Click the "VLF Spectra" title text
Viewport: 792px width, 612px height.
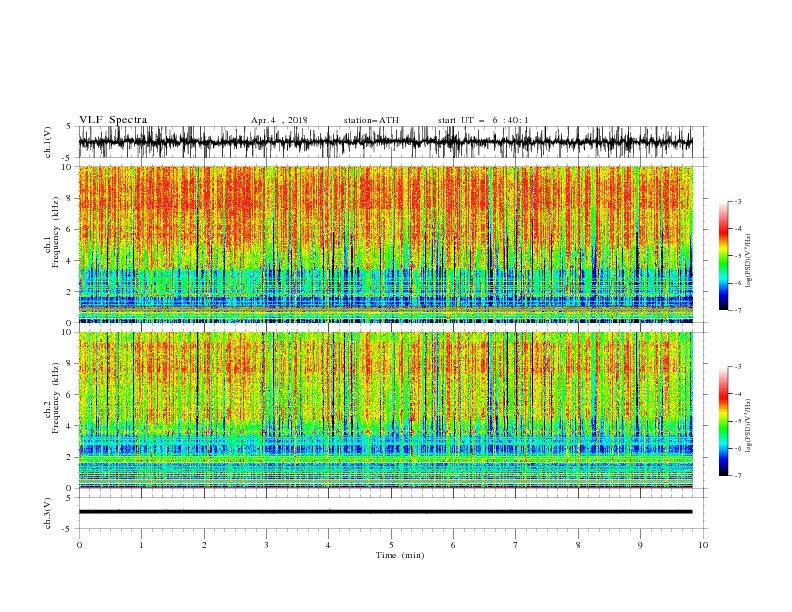[x=113, y=120]
